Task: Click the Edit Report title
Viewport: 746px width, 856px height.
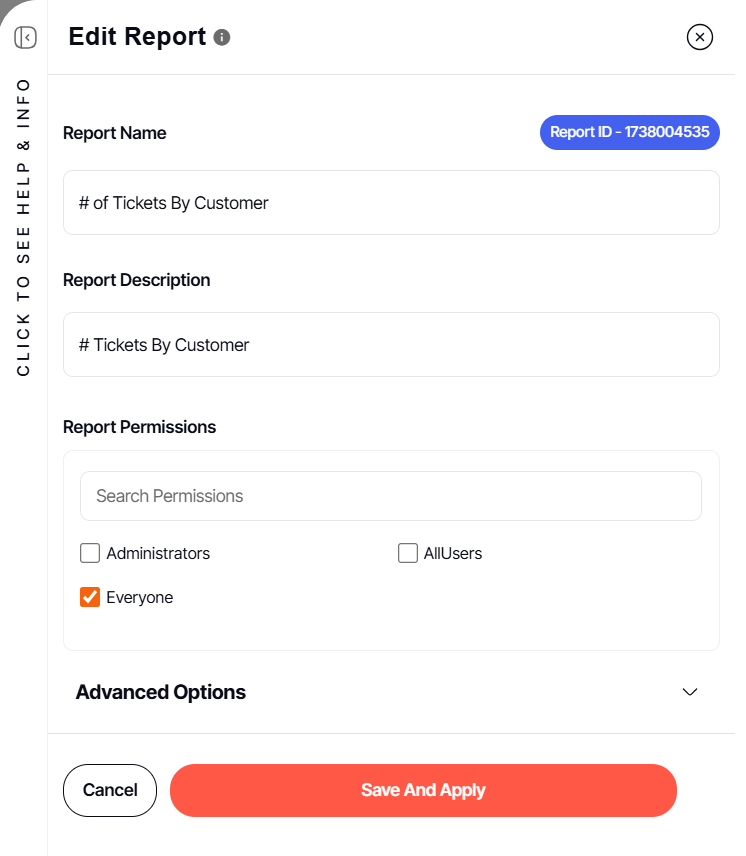Action: tap(137, 37)
